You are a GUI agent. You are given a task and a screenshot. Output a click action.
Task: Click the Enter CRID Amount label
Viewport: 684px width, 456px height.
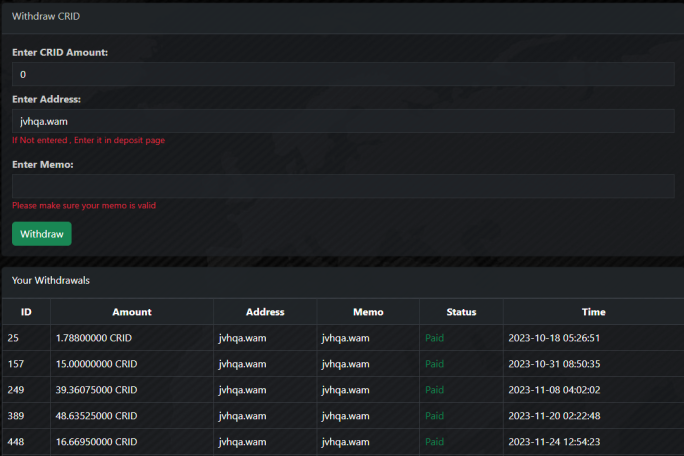coord(60,52)
